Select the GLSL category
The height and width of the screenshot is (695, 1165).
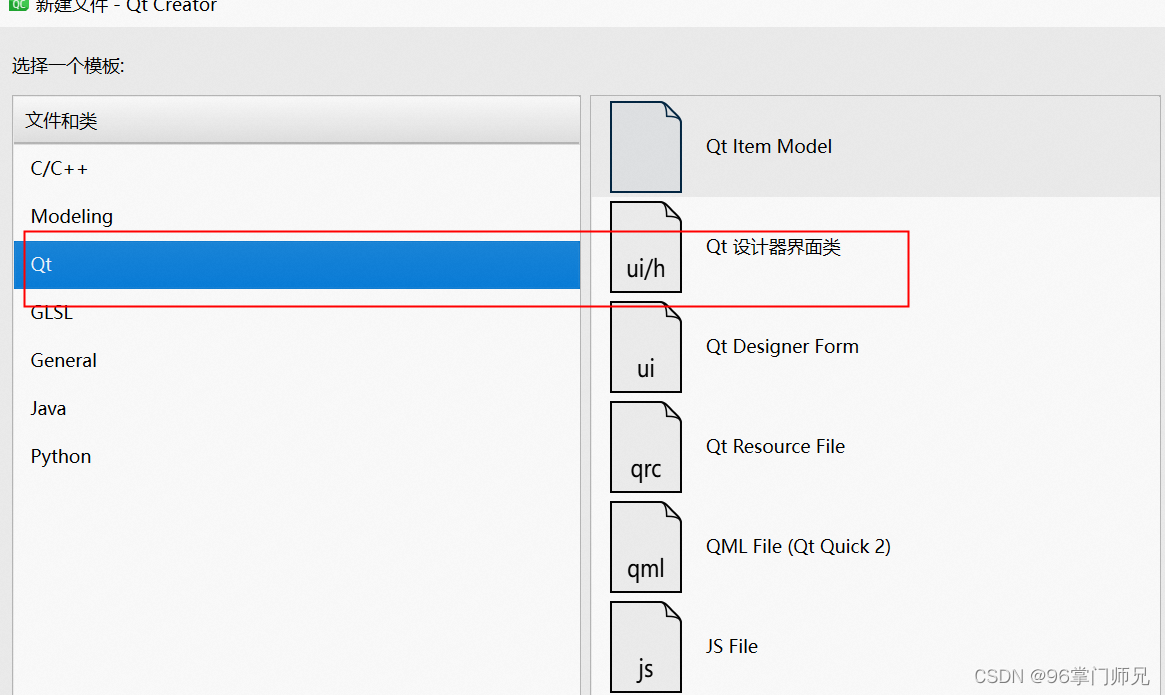click(x=51, y=312)
